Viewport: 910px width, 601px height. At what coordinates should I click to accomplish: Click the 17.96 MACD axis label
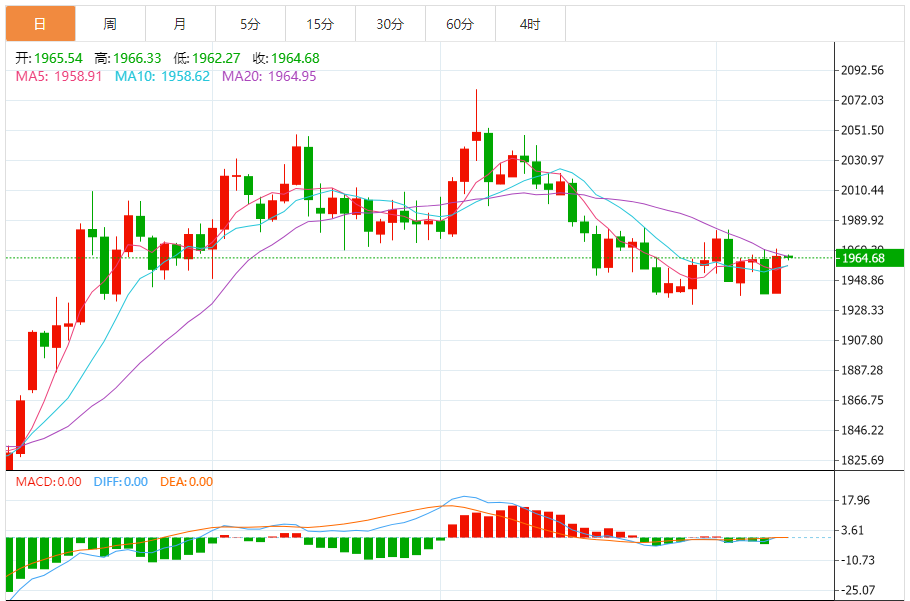855,500
